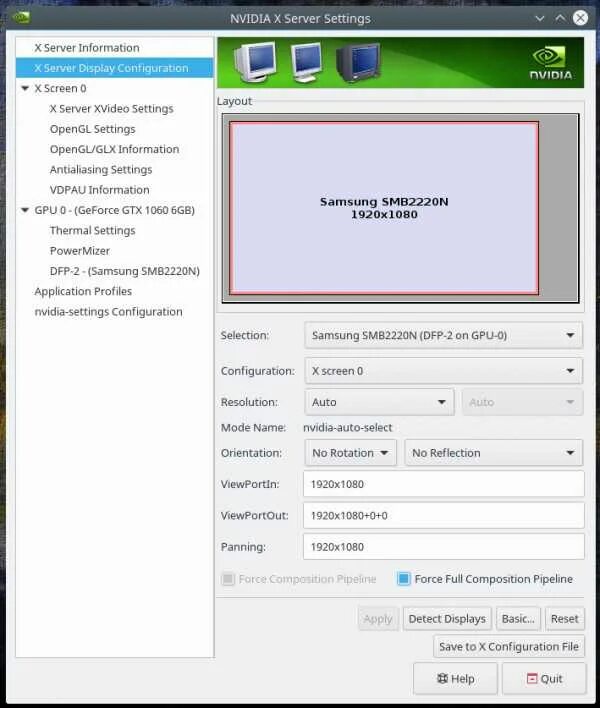Open Help panel
Image resolution: width=600 pixels, height=708 pixels.
(x=455, y=678)
